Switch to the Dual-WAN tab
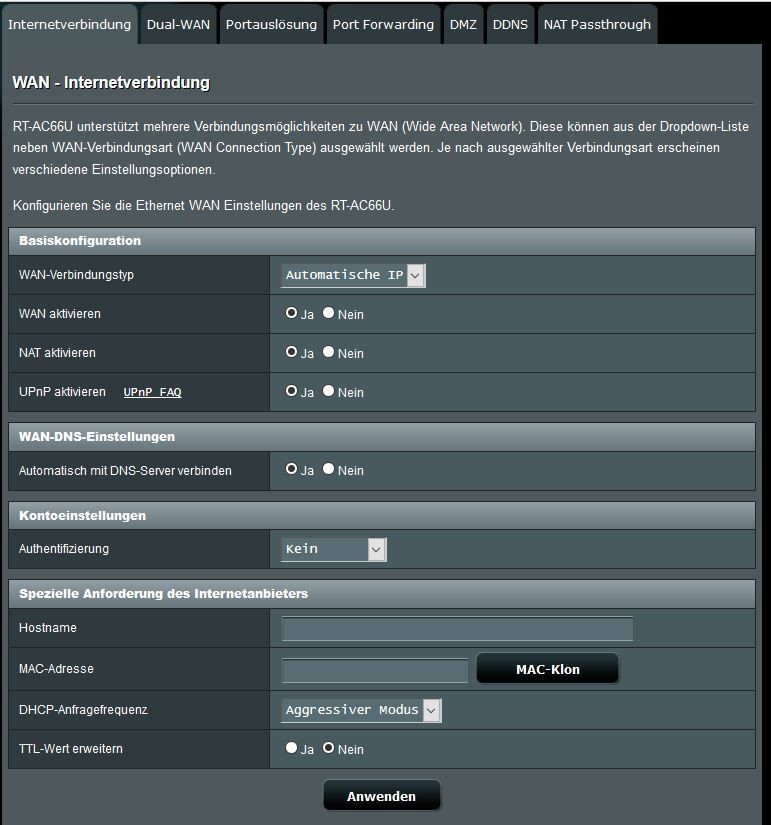The width and height of the screenshot is (771, 825). [x=178, y=25]
